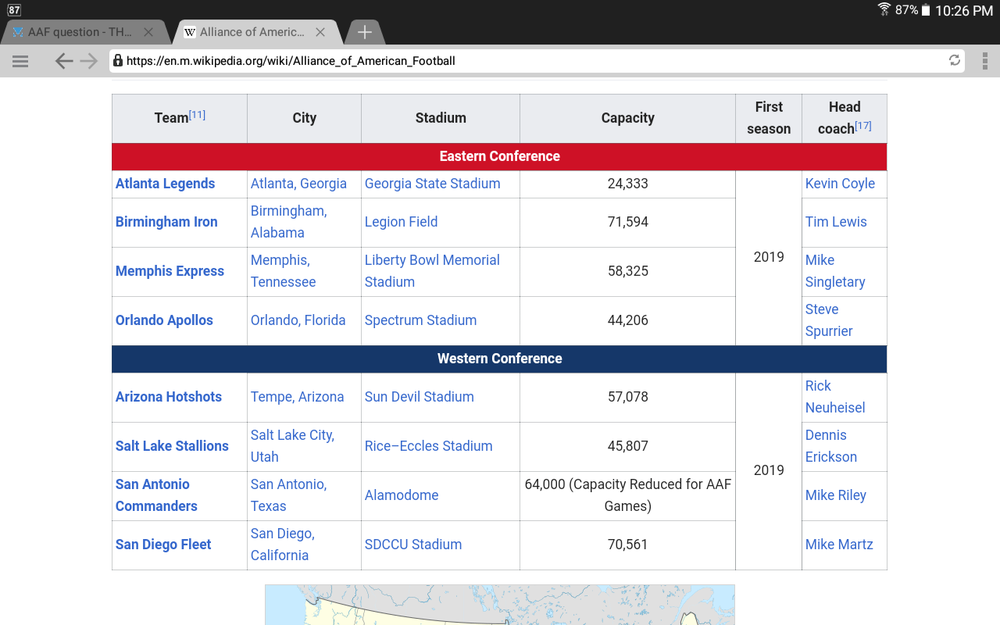Open the Rice–Eccles Stadium link

tap(429, 446)
